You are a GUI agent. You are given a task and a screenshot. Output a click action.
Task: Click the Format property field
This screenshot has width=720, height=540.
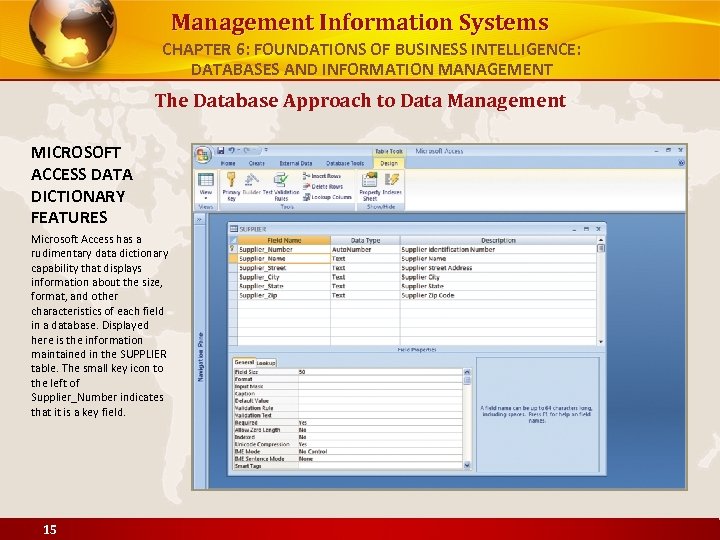(x=380, y=379)
